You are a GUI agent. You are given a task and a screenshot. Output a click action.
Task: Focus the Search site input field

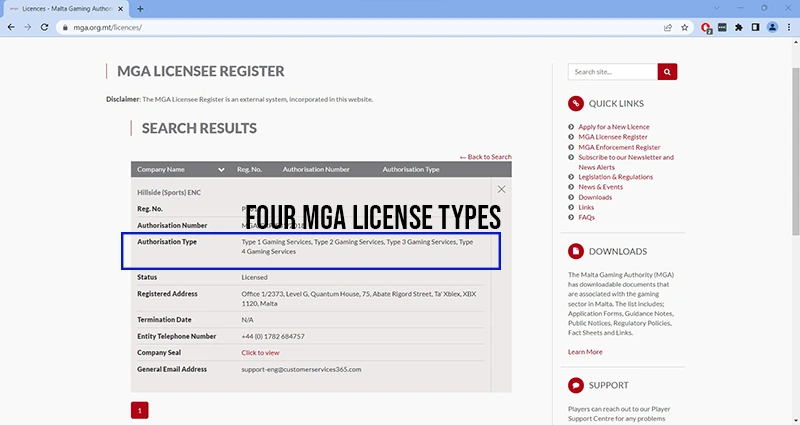pyautogui.click(x=613, y=72)
